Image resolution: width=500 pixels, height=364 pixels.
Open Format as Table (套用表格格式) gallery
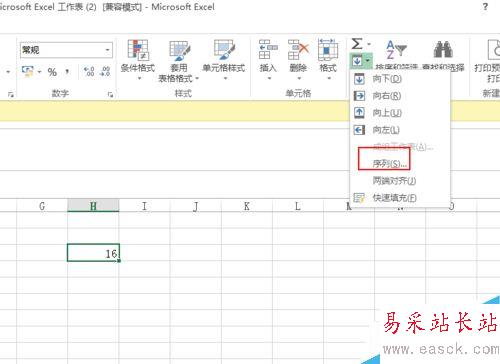tap(179, 60)
